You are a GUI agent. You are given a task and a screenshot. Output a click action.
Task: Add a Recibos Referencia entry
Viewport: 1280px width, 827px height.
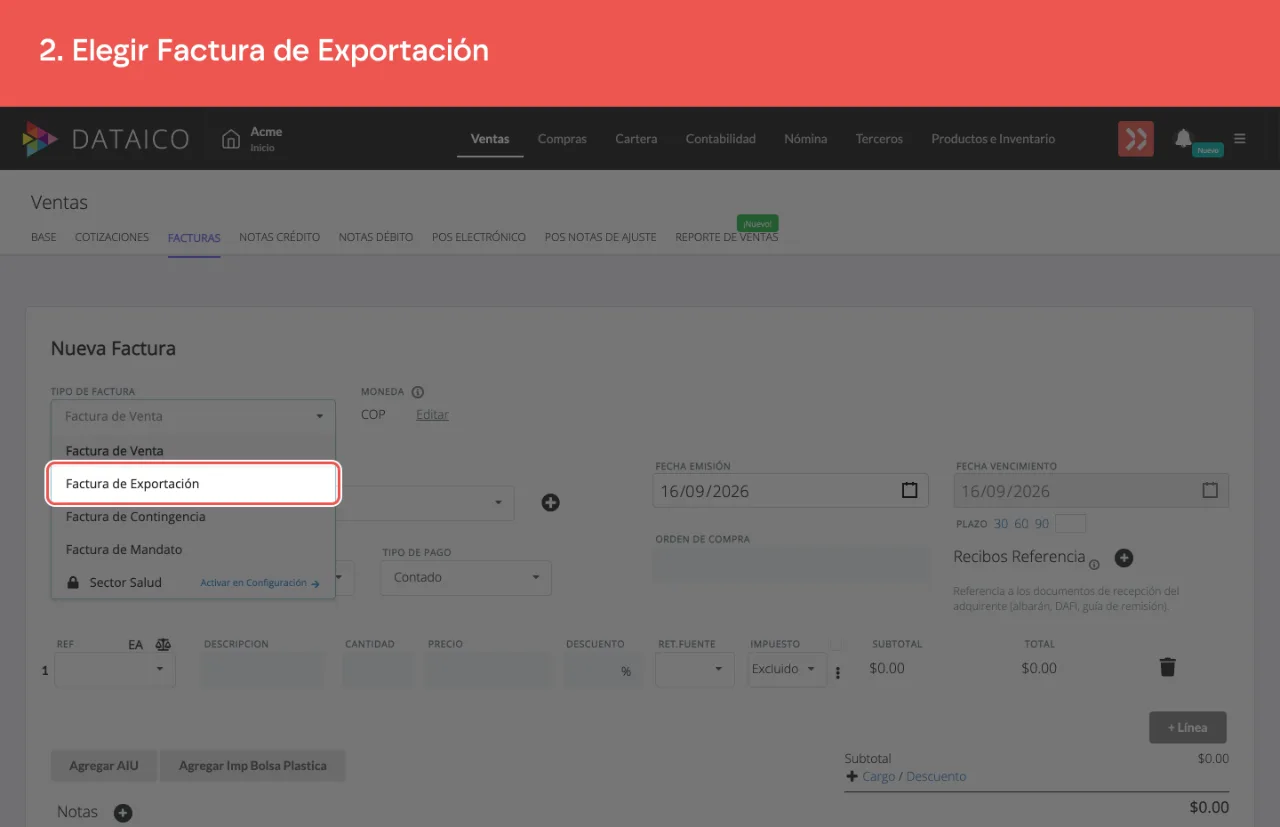(x=1123, y=558)
